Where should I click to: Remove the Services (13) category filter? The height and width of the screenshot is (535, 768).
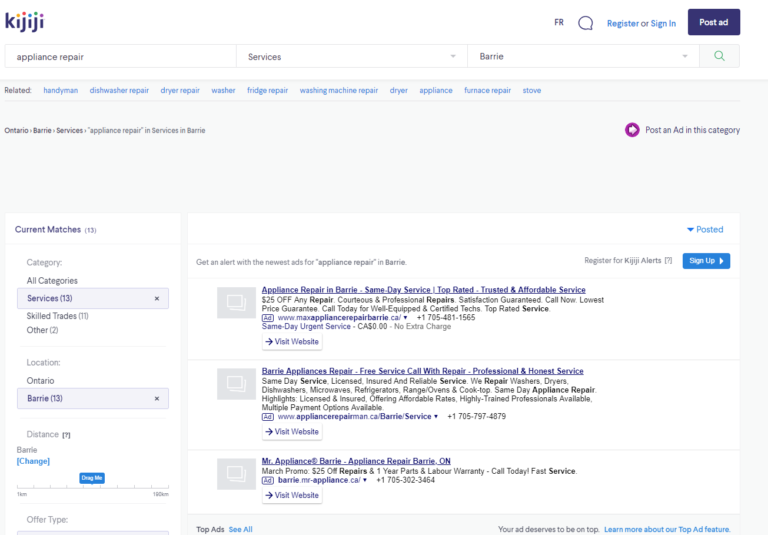click(157, 298)
